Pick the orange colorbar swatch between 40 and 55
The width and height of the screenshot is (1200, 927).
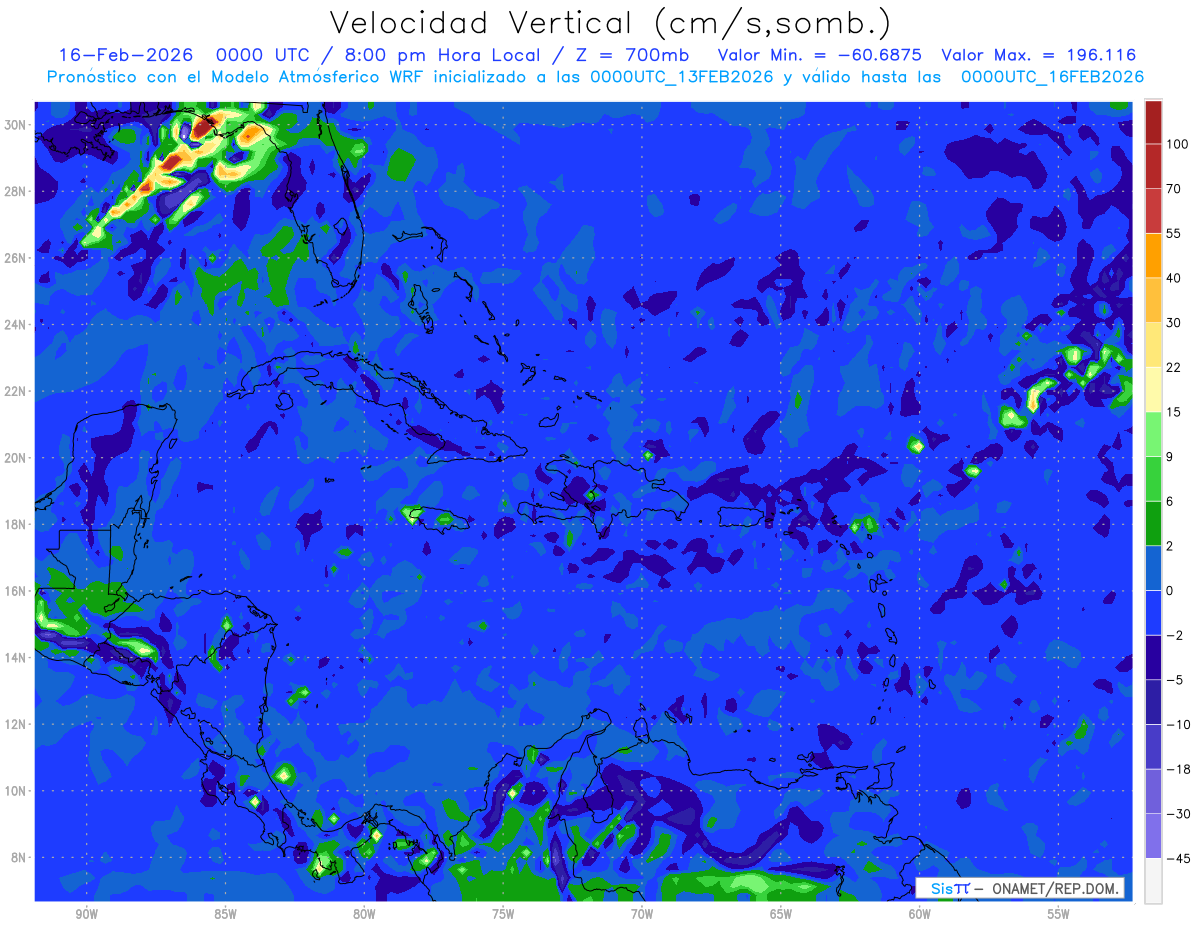[1153, 254]
